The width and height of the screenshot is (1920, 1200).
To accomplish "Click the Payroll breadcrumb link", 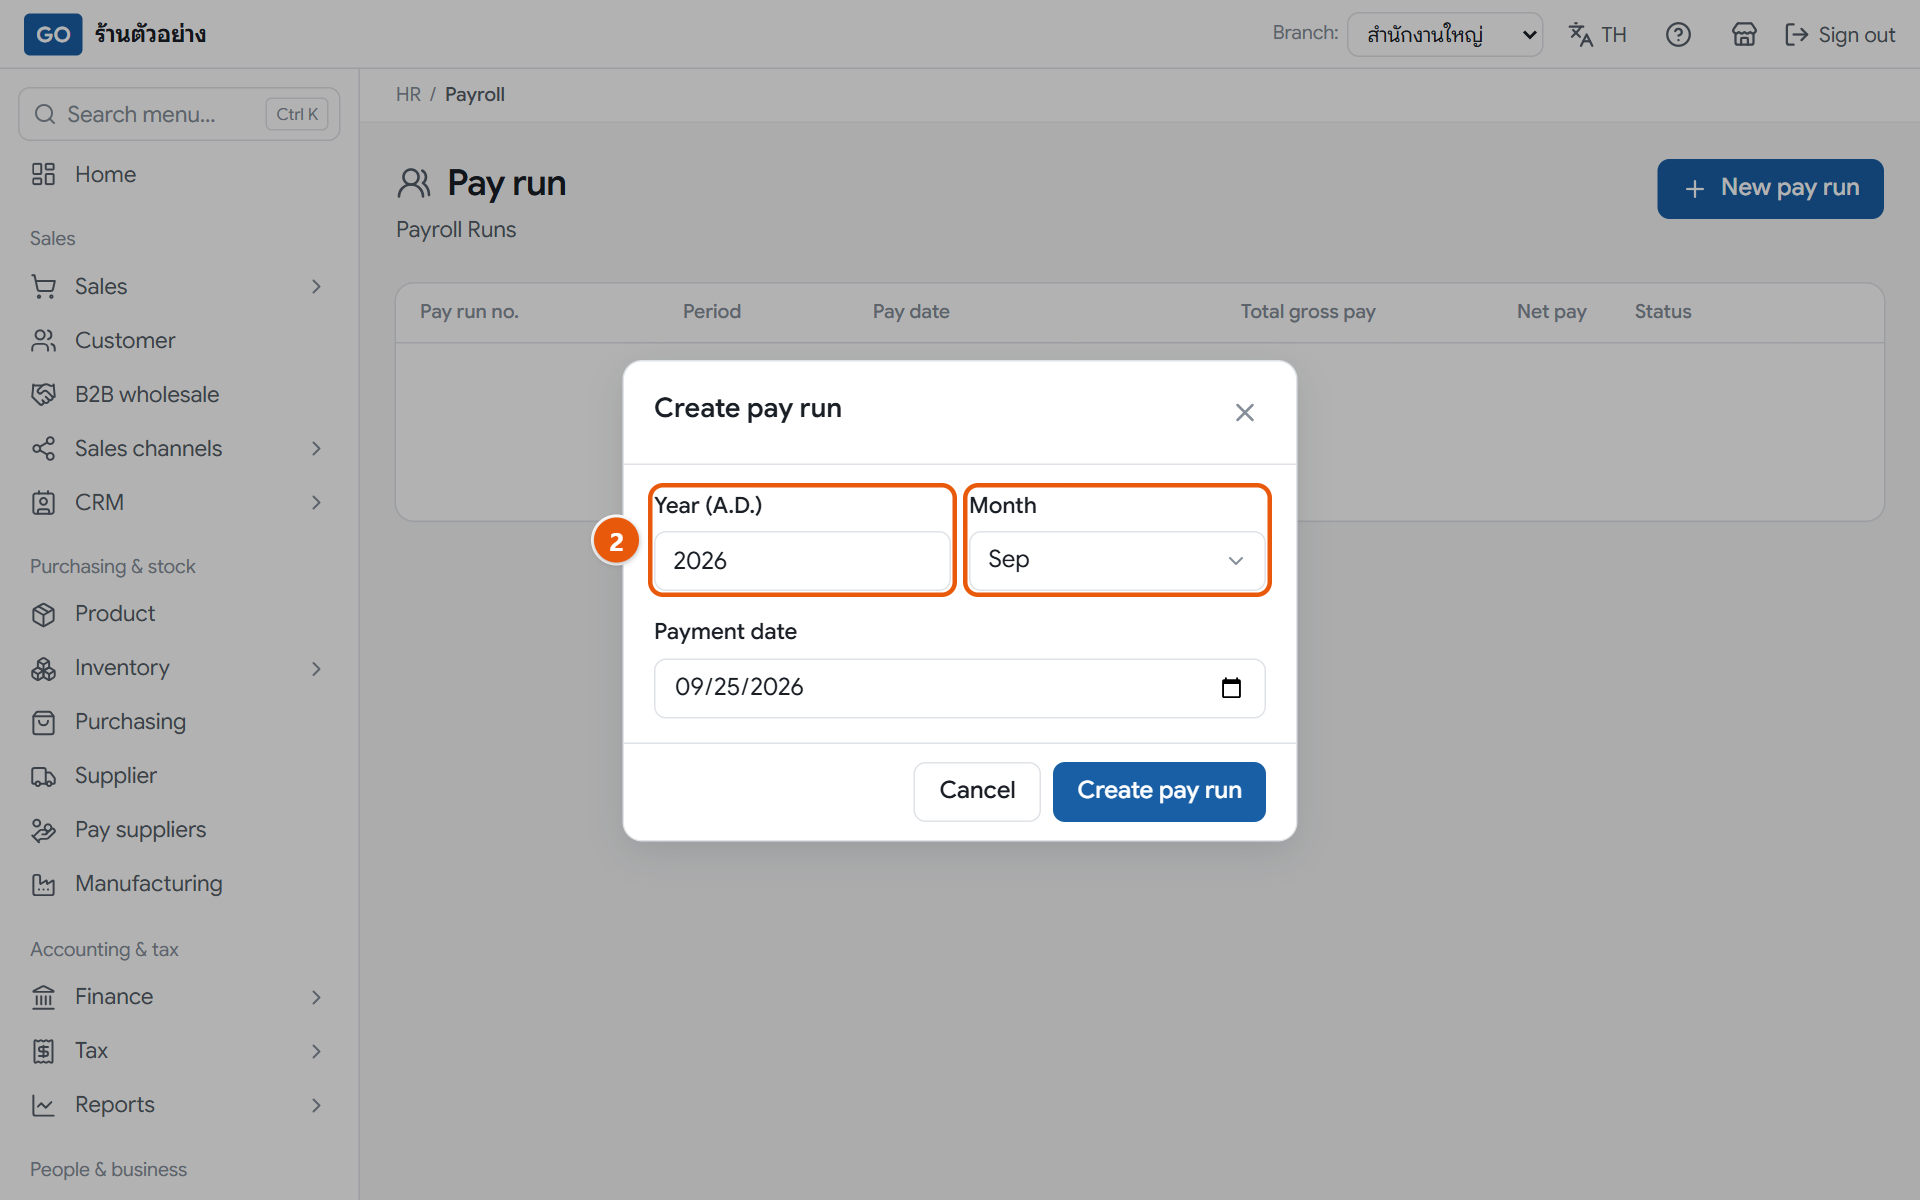I will [x=474, y=94].
